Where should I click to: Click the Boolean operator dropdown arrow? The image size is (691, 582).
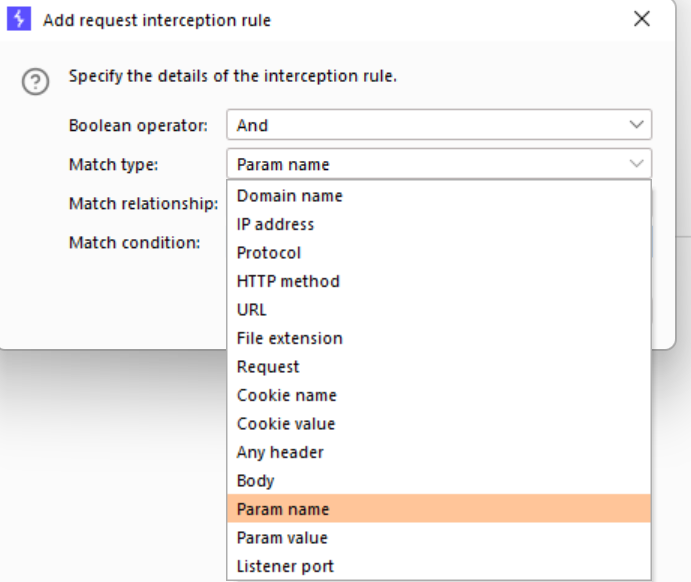point(636,126)
